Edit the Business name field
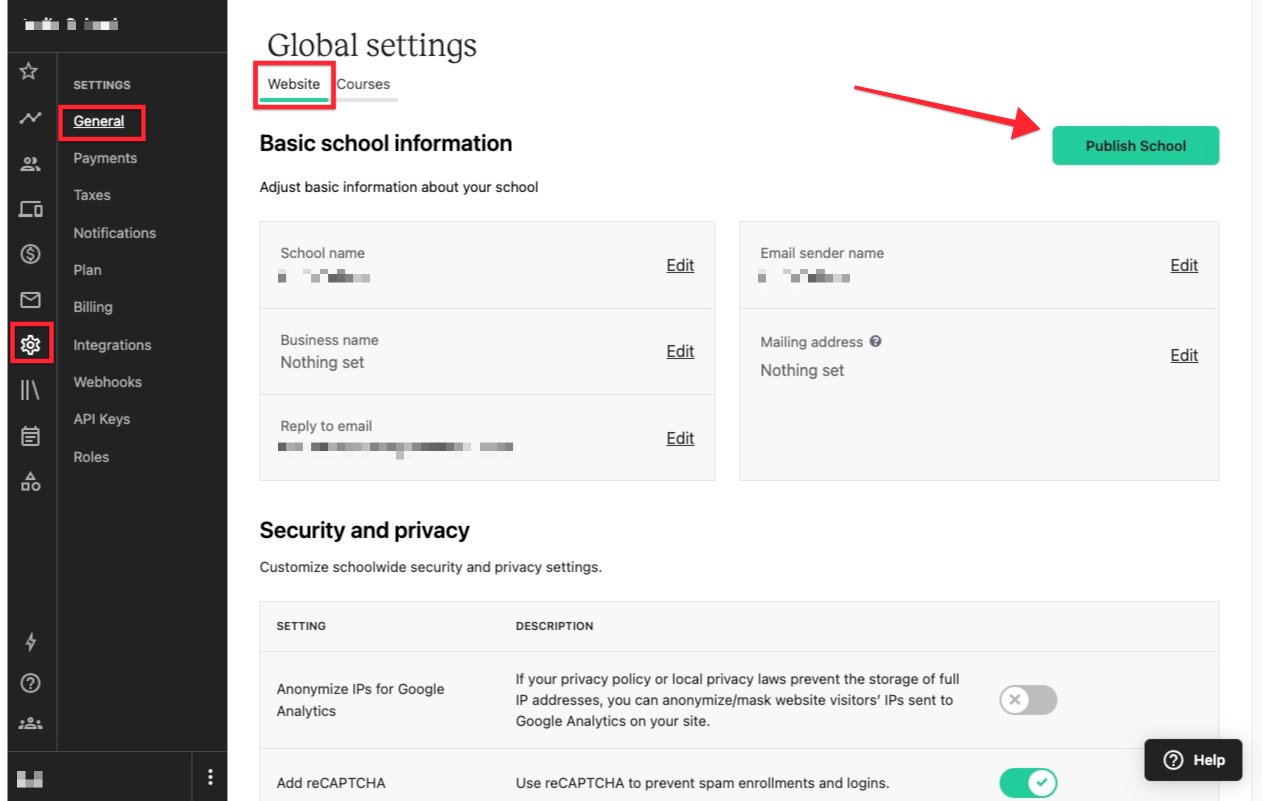 pos(680,351)
